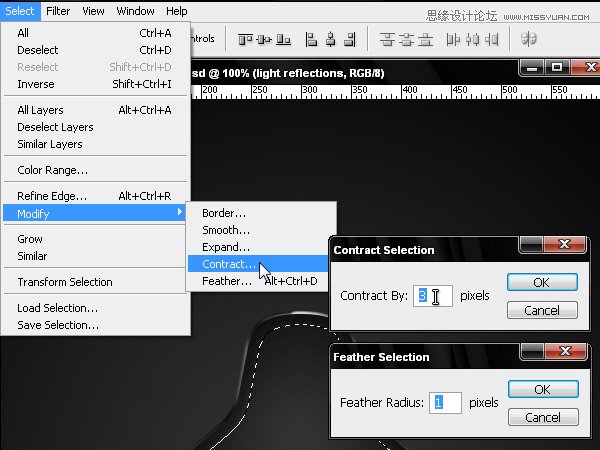The width and height of the screenshot is (600, 450).
Task: Choose Deselect in the Select menu
Action: pos(95,50)
